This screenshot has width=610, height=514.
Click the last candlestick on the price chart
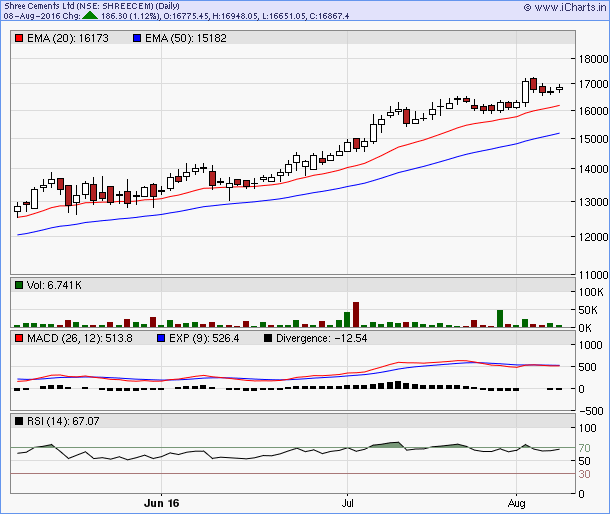[559, 88]
